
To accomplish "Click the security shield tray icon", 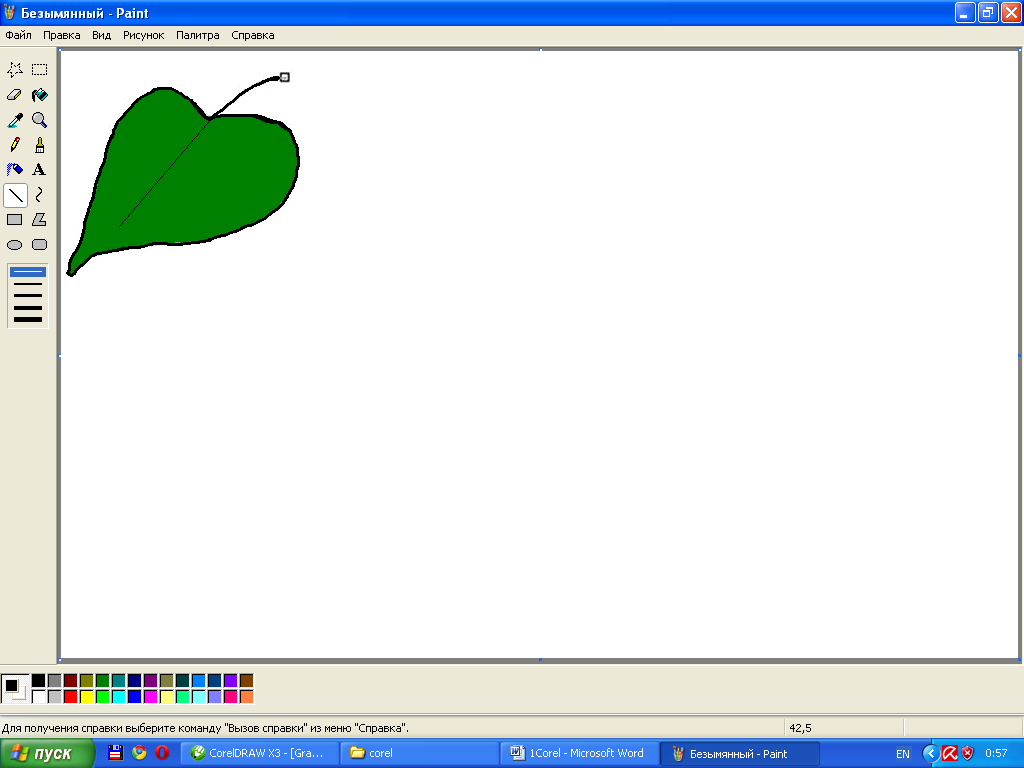I will tap(968, 754).
